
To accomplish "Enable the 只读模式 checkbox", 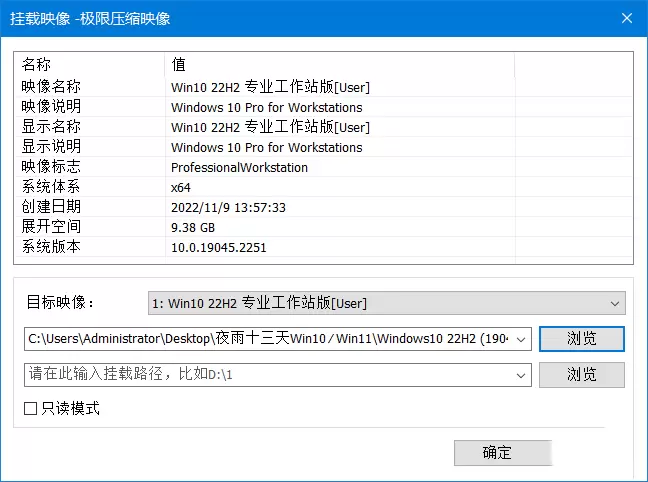I will pyautogui.click(x=31, y=408).
